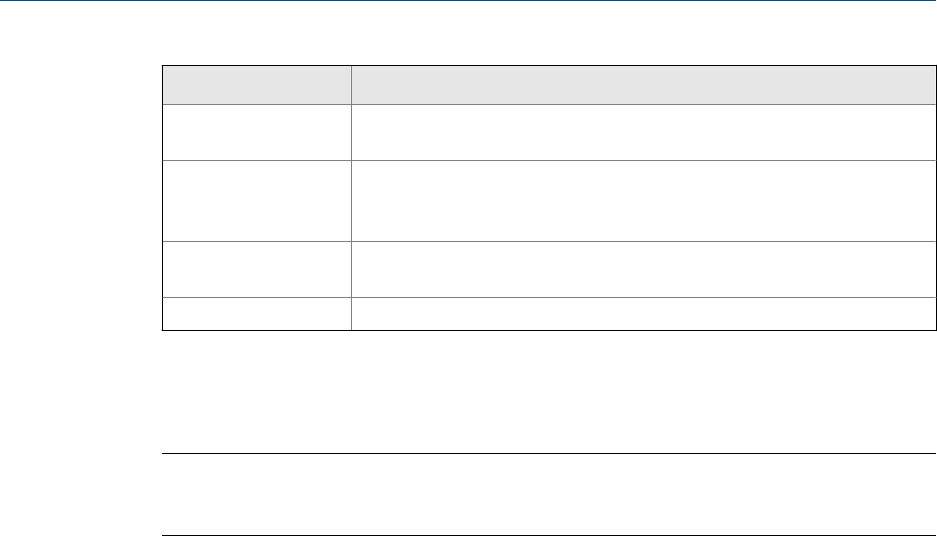
Task: Click the column divider in the gray header row
Action: coord(351,85)
